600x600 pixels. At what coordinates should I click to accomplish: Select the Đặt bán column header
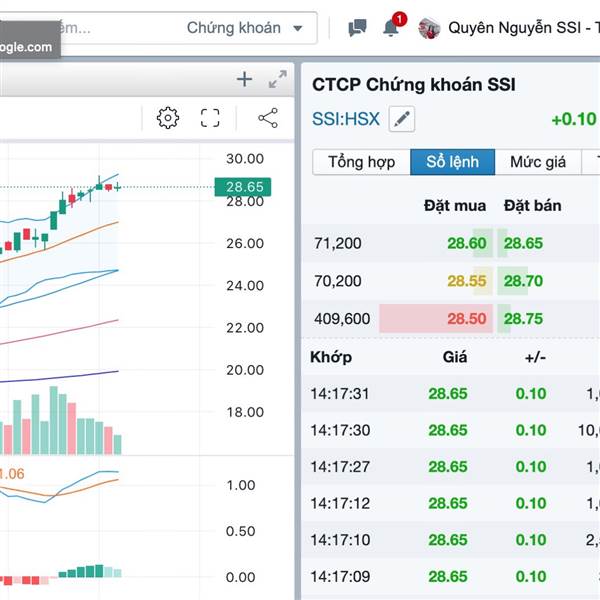pos(532,206)
